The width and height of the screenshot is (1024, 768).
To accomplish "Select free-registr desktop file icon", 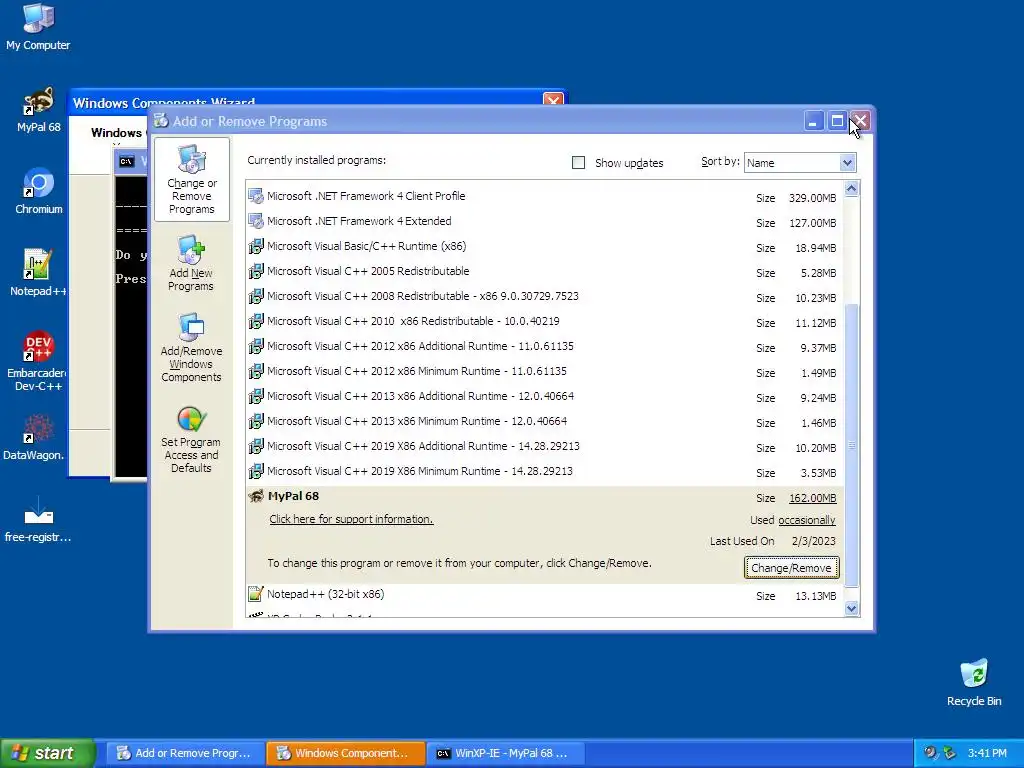I will (38, 519).
